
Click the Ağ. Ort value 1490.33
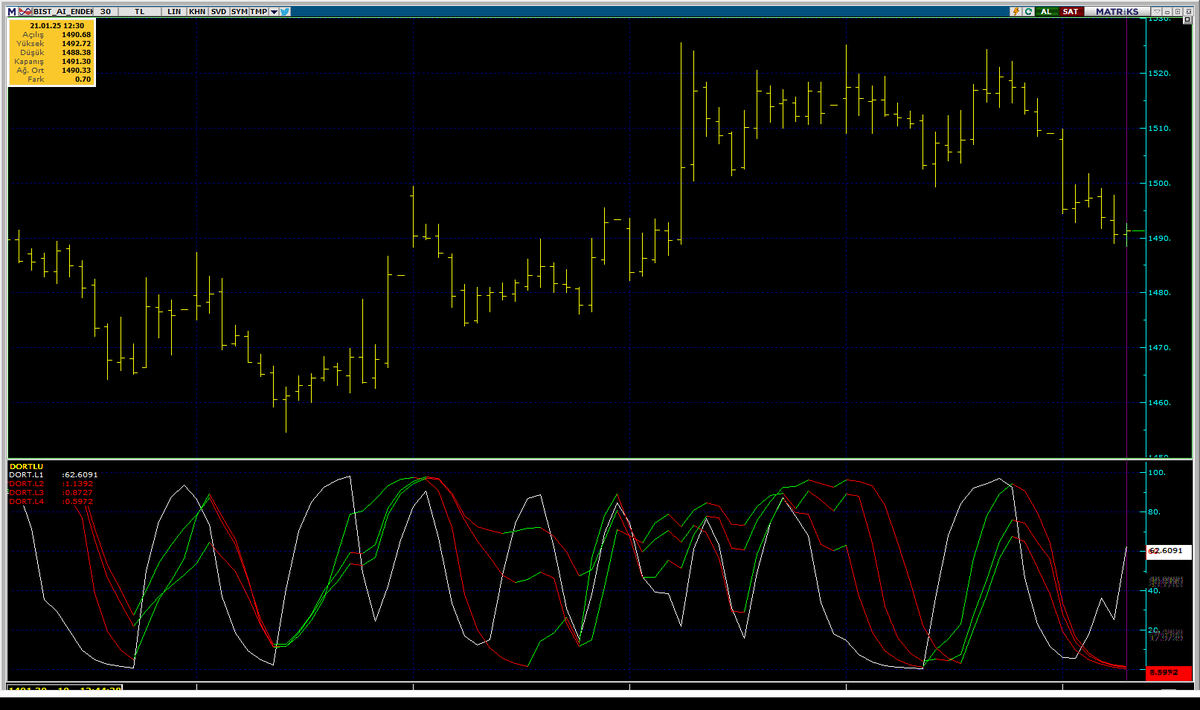[x=76, y=70]
